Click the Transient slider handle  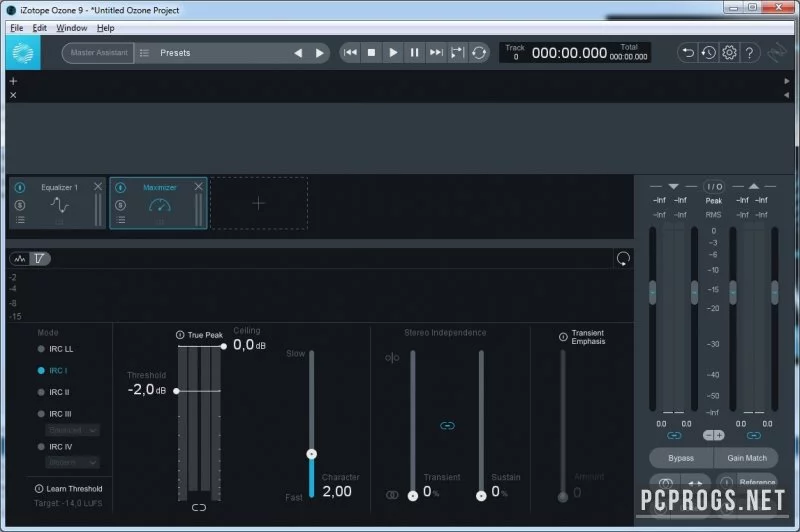click(x=413, y=496)
